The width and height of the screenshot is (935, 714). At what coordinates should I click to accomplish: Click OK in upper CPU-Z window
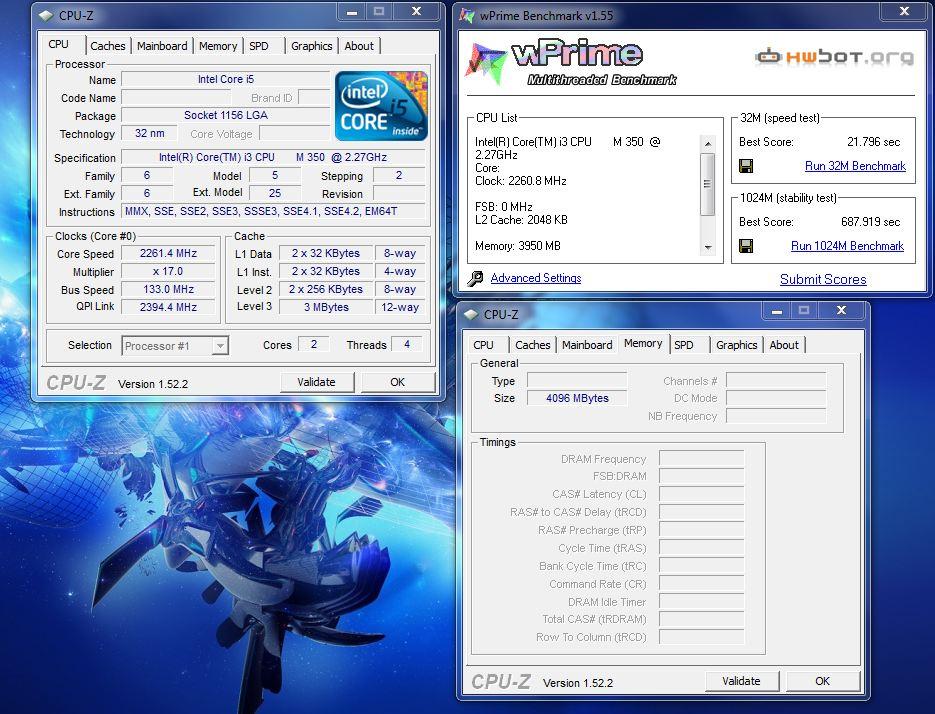click(397, 382)
